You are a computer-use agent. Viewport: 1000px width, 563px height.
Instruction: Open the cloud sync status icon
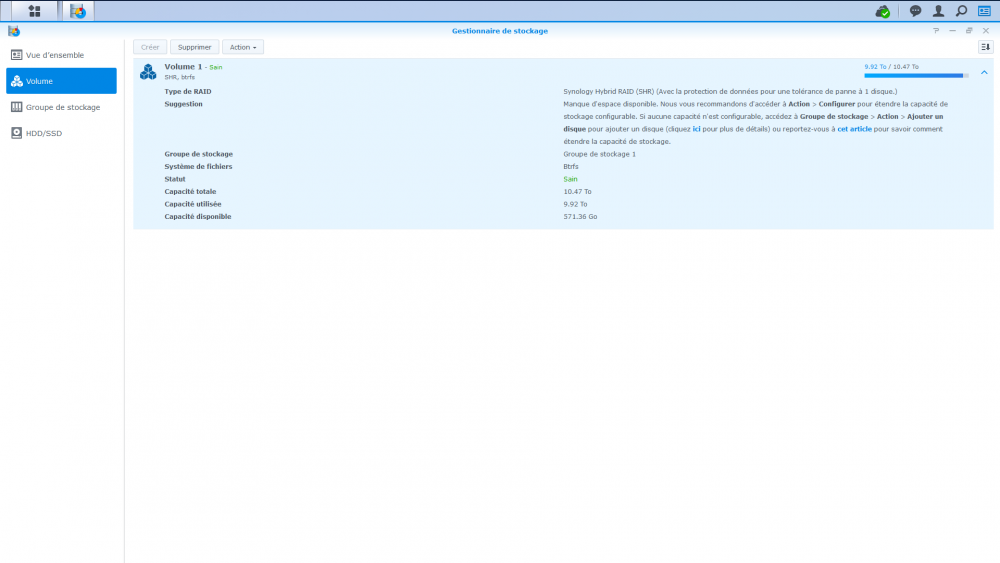pyautogui.click(x=882, y=11)
